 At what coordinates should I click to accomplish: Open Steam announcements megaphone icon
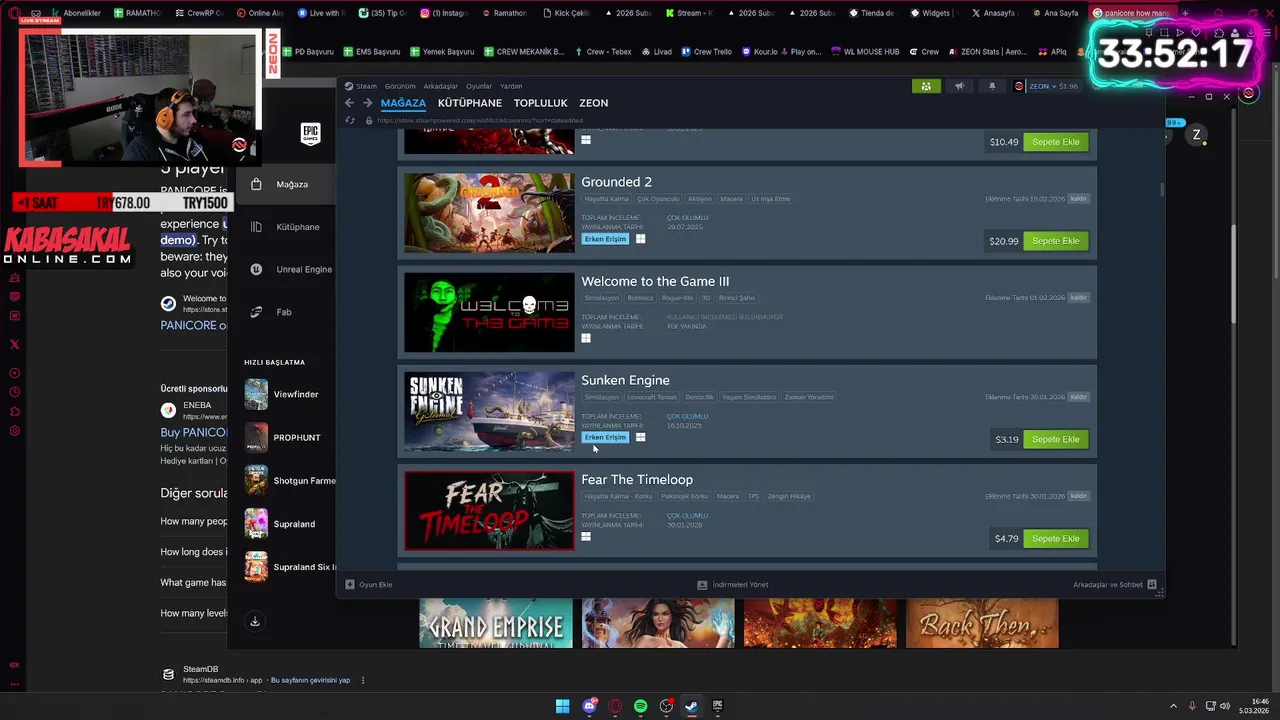tap(959, 86)
